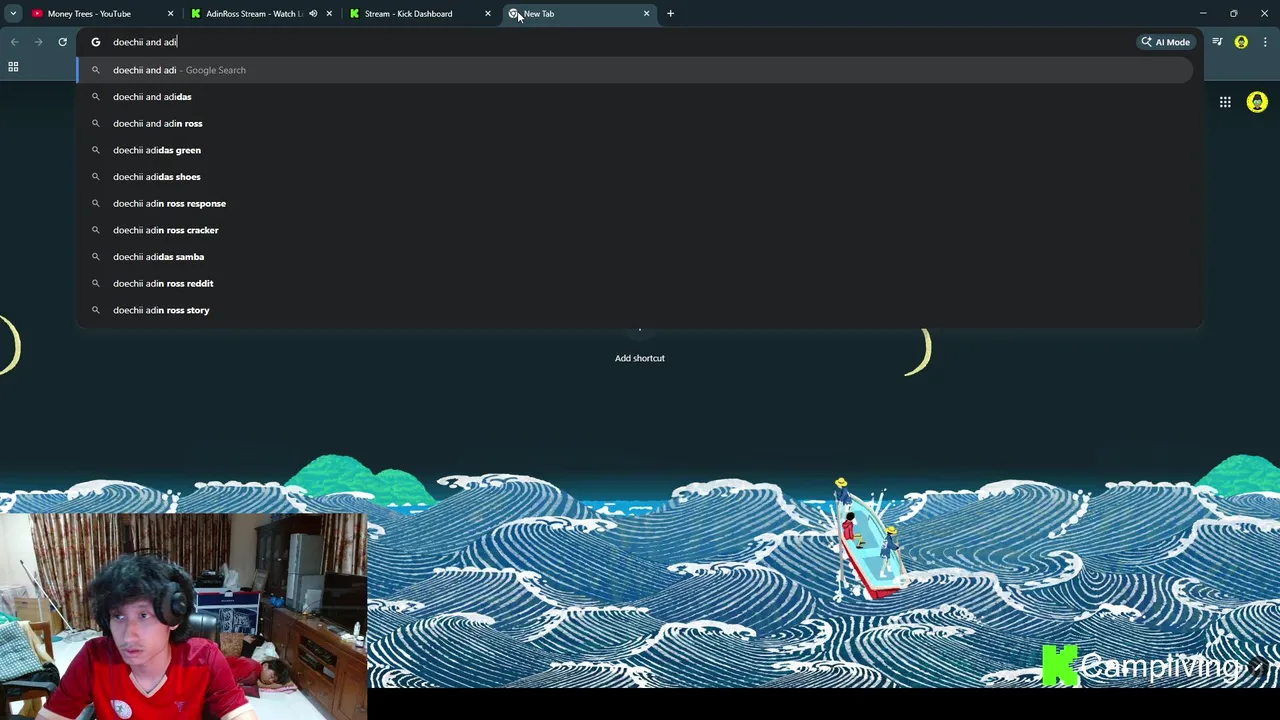Click the boat doodle in the waves
Image resolution: width=1280 pixels, height=720 pixels.
[868, 540]
